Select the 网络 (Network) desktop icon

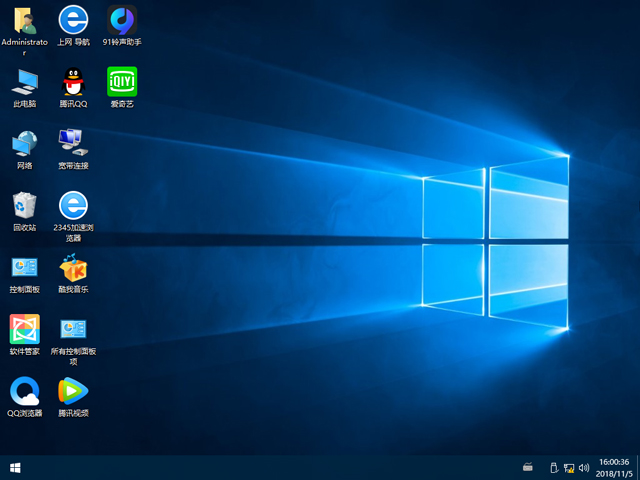(x=24, y=144)
